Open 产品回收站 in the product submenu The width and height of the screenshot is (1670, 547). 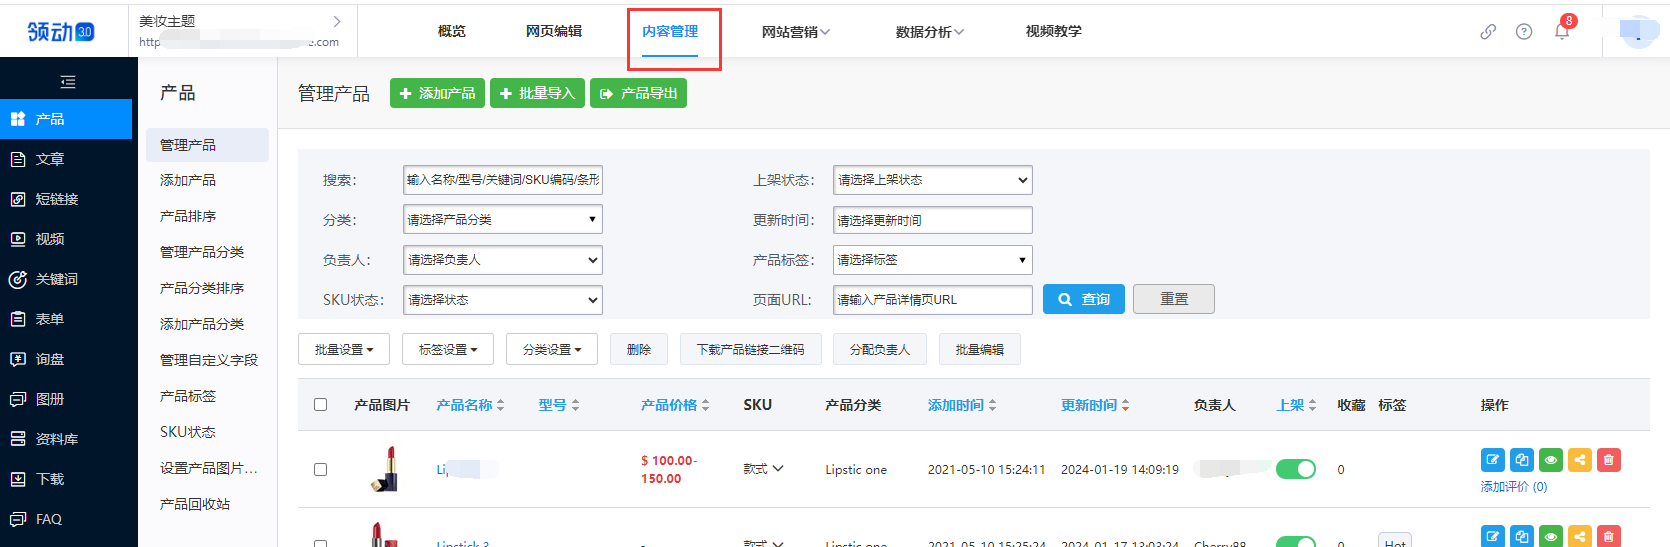click(195, 504)
